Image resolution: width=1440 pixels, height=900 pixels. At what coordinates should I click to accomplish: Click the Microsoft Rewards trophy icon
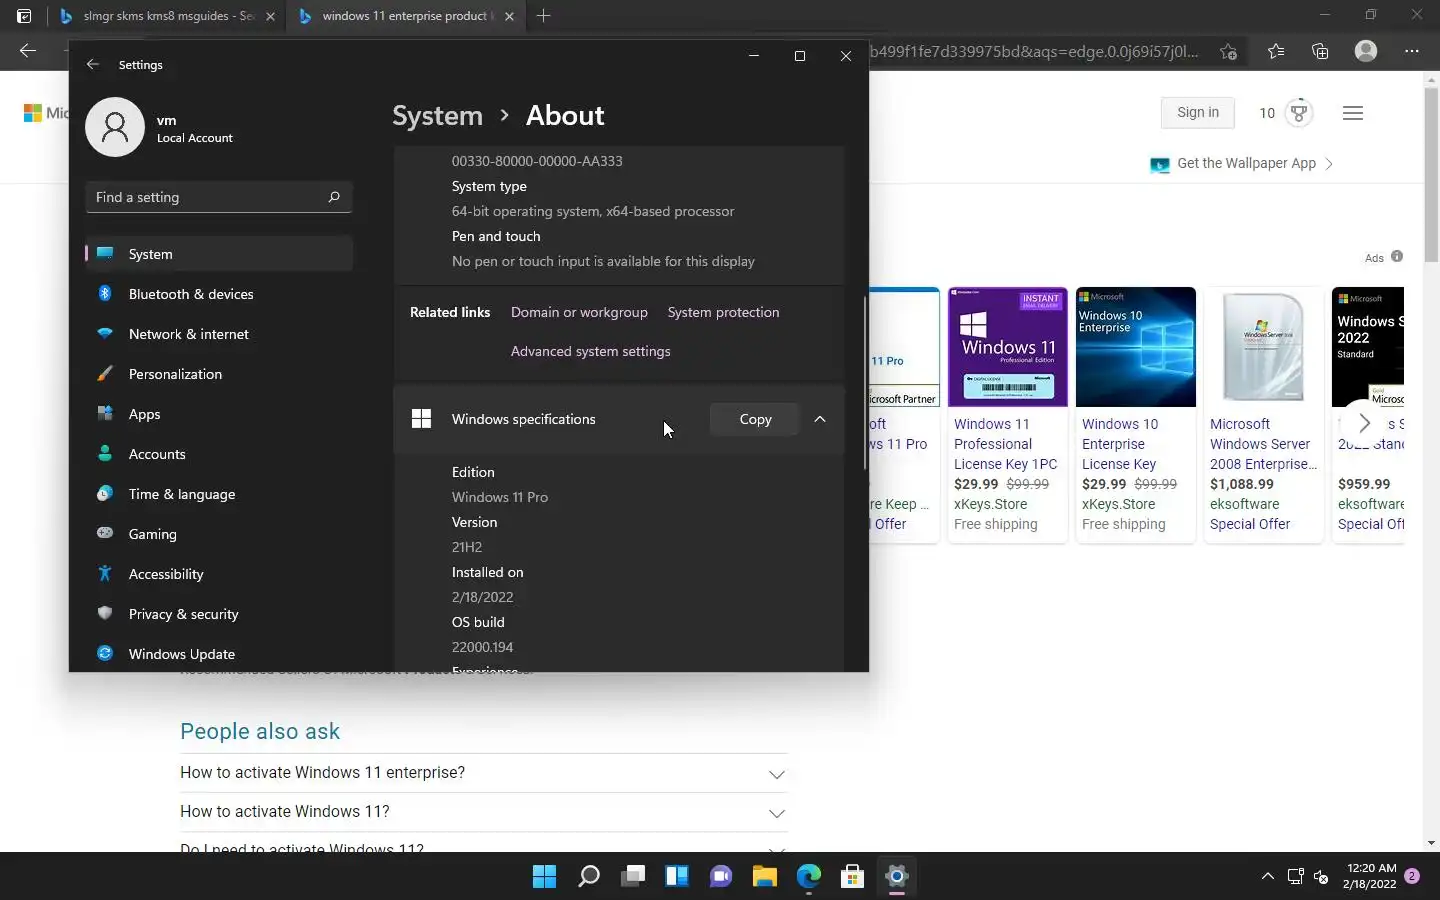1299,113
